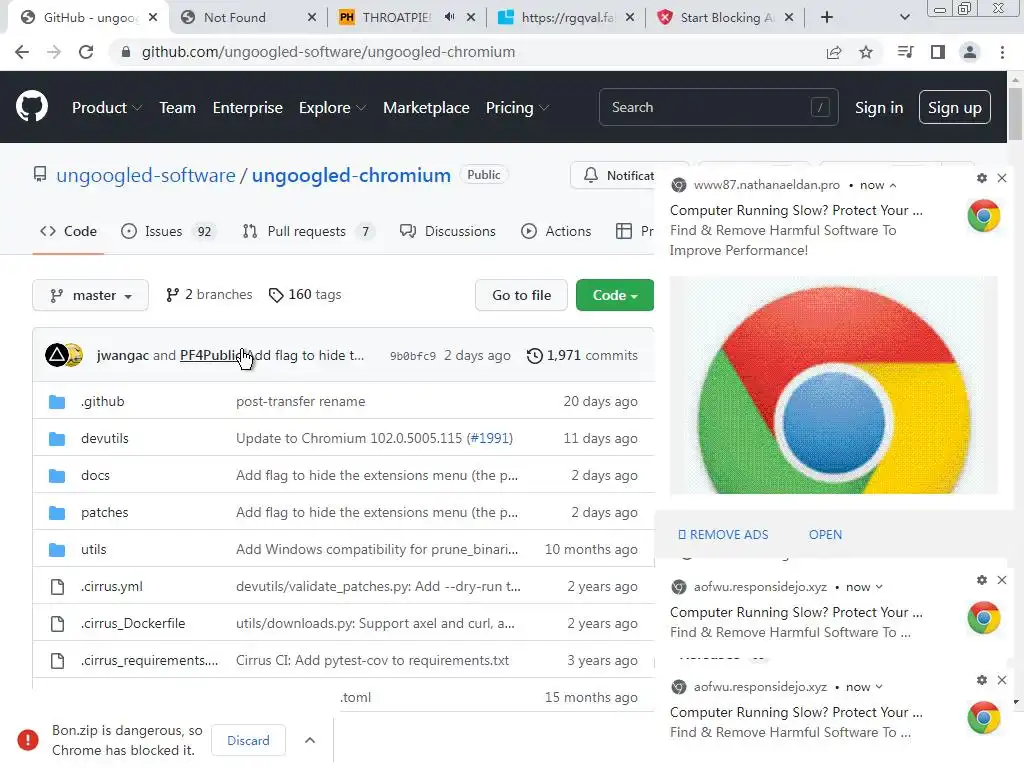Image resolution: width=1024 pixels, height=768 pixels.
Task: Mute the THROATPIE tab speaker icon
Action: (x=449, y=18)
